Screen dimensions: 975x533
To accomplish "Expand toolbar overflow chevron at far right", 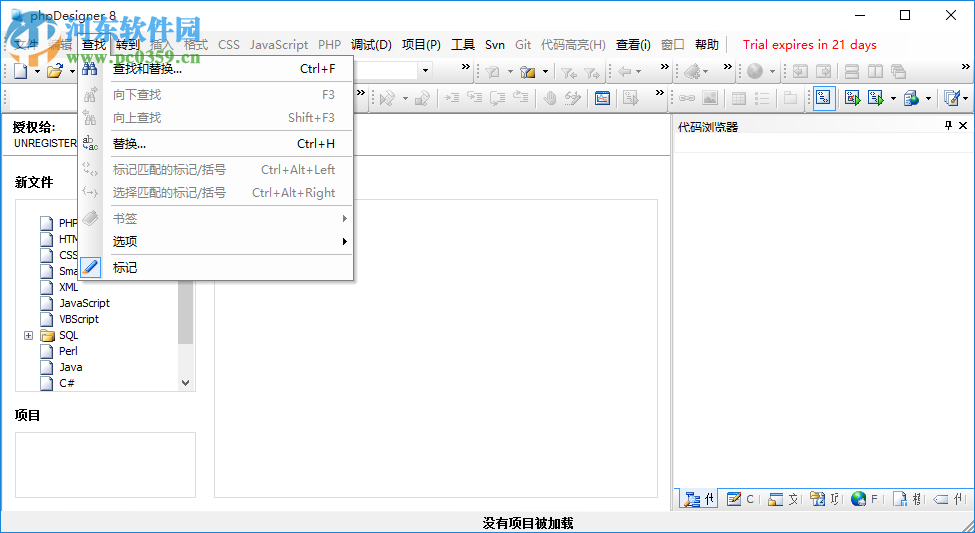I will pos(966,67).
